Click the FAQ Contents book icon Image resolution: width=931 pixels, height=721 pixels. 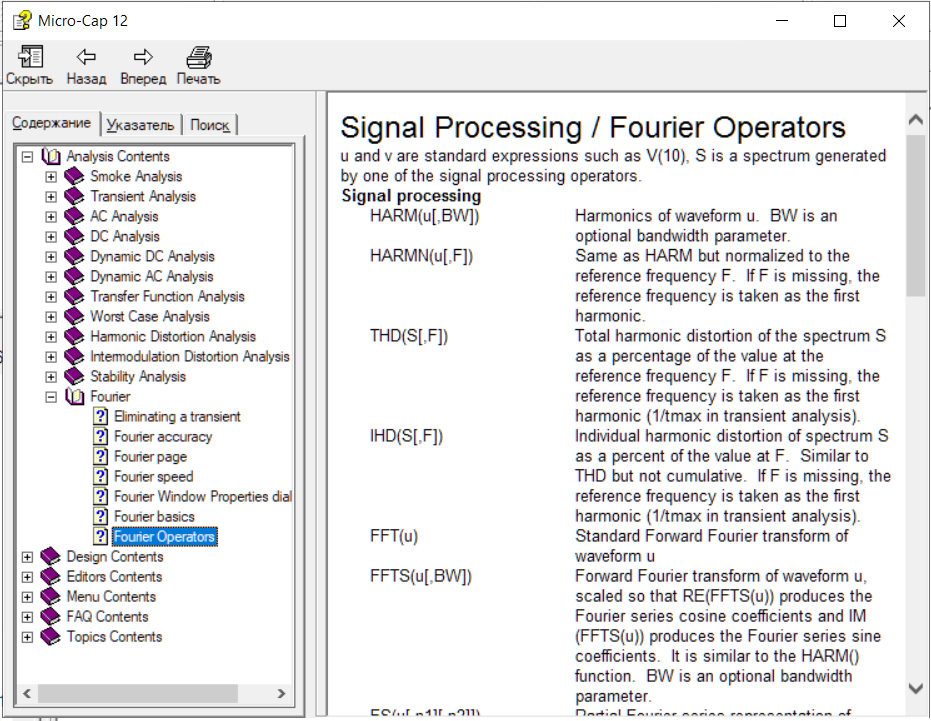(50, 616)
